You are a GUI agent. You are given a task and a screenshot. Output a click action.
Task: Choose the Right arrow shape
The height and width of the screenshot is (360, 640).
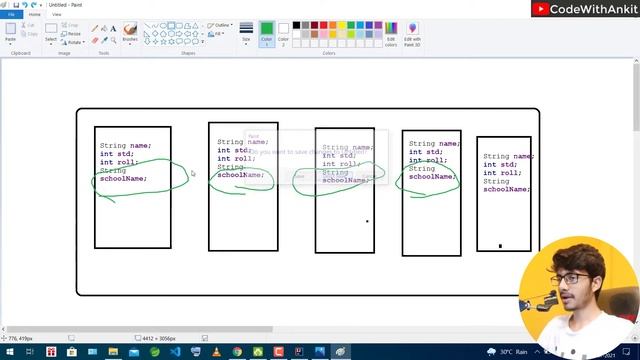coord(179,33)
